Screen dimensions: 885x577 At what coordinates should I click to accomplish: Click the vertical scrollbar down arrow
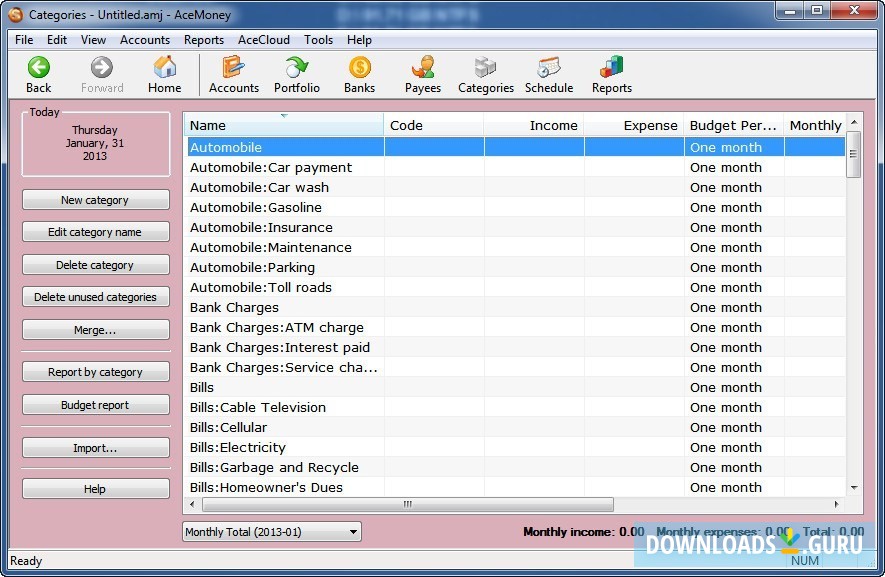pos(853,487)
